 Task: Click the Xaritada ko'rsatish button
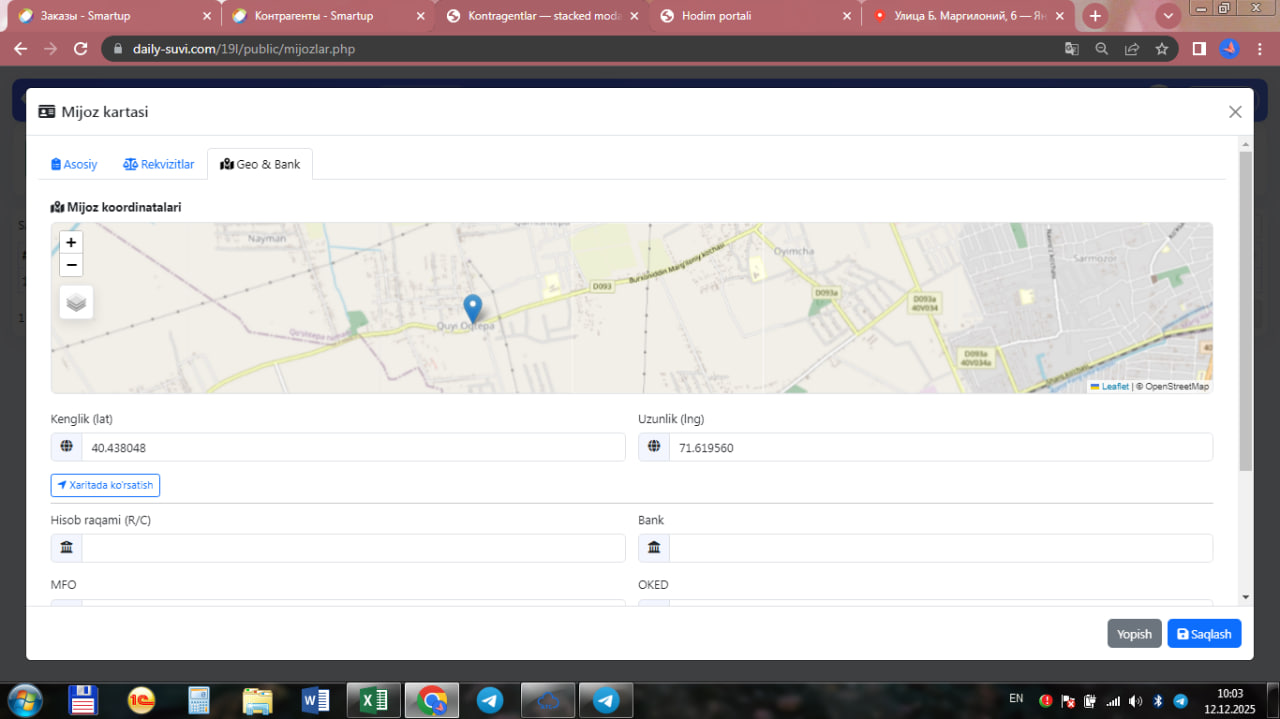coord(105,485)
